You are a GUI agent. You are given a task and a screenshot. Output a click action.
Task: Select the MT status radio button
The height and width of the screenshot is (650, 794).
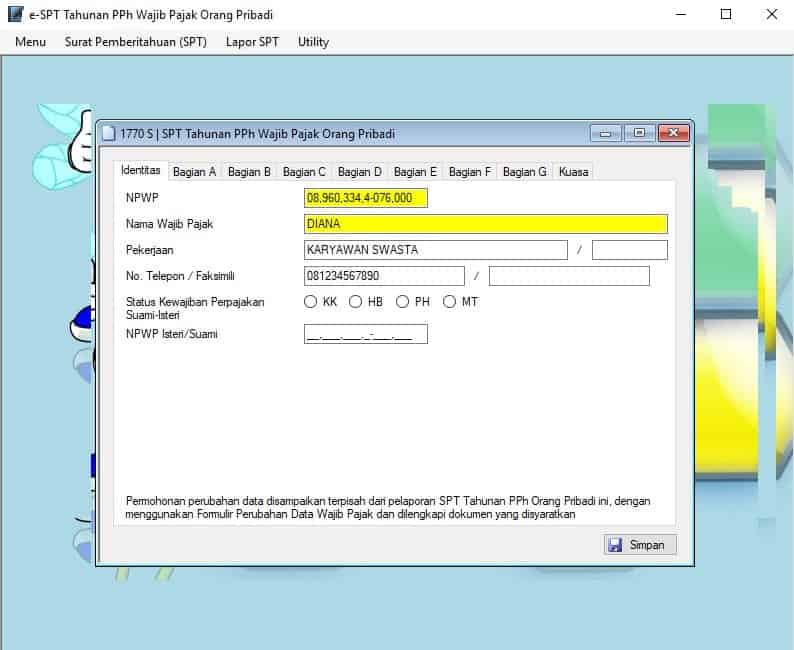click(x=449, y=302)
